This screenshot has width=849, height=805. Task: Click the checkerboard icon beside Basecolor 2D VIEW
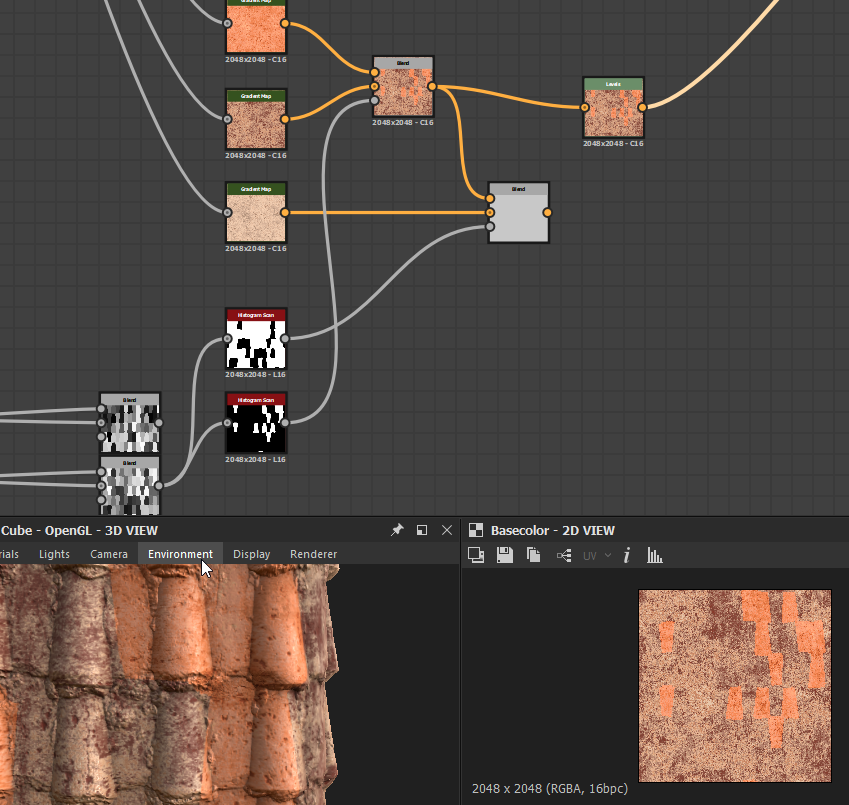pyautogui.click(x=476, y=530)
